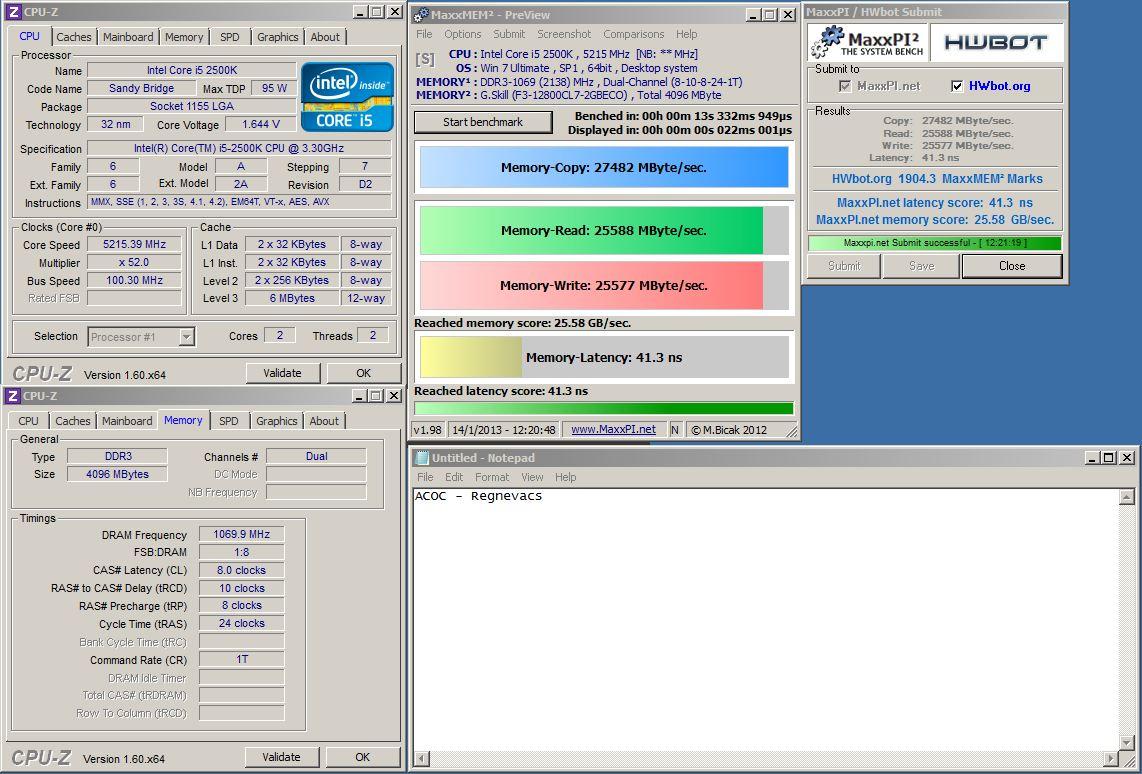Click the HWbot.org 1904.3 MaxxMEM² Marks text
This screenshot has height=774, width=1142.
click(937, 178)
